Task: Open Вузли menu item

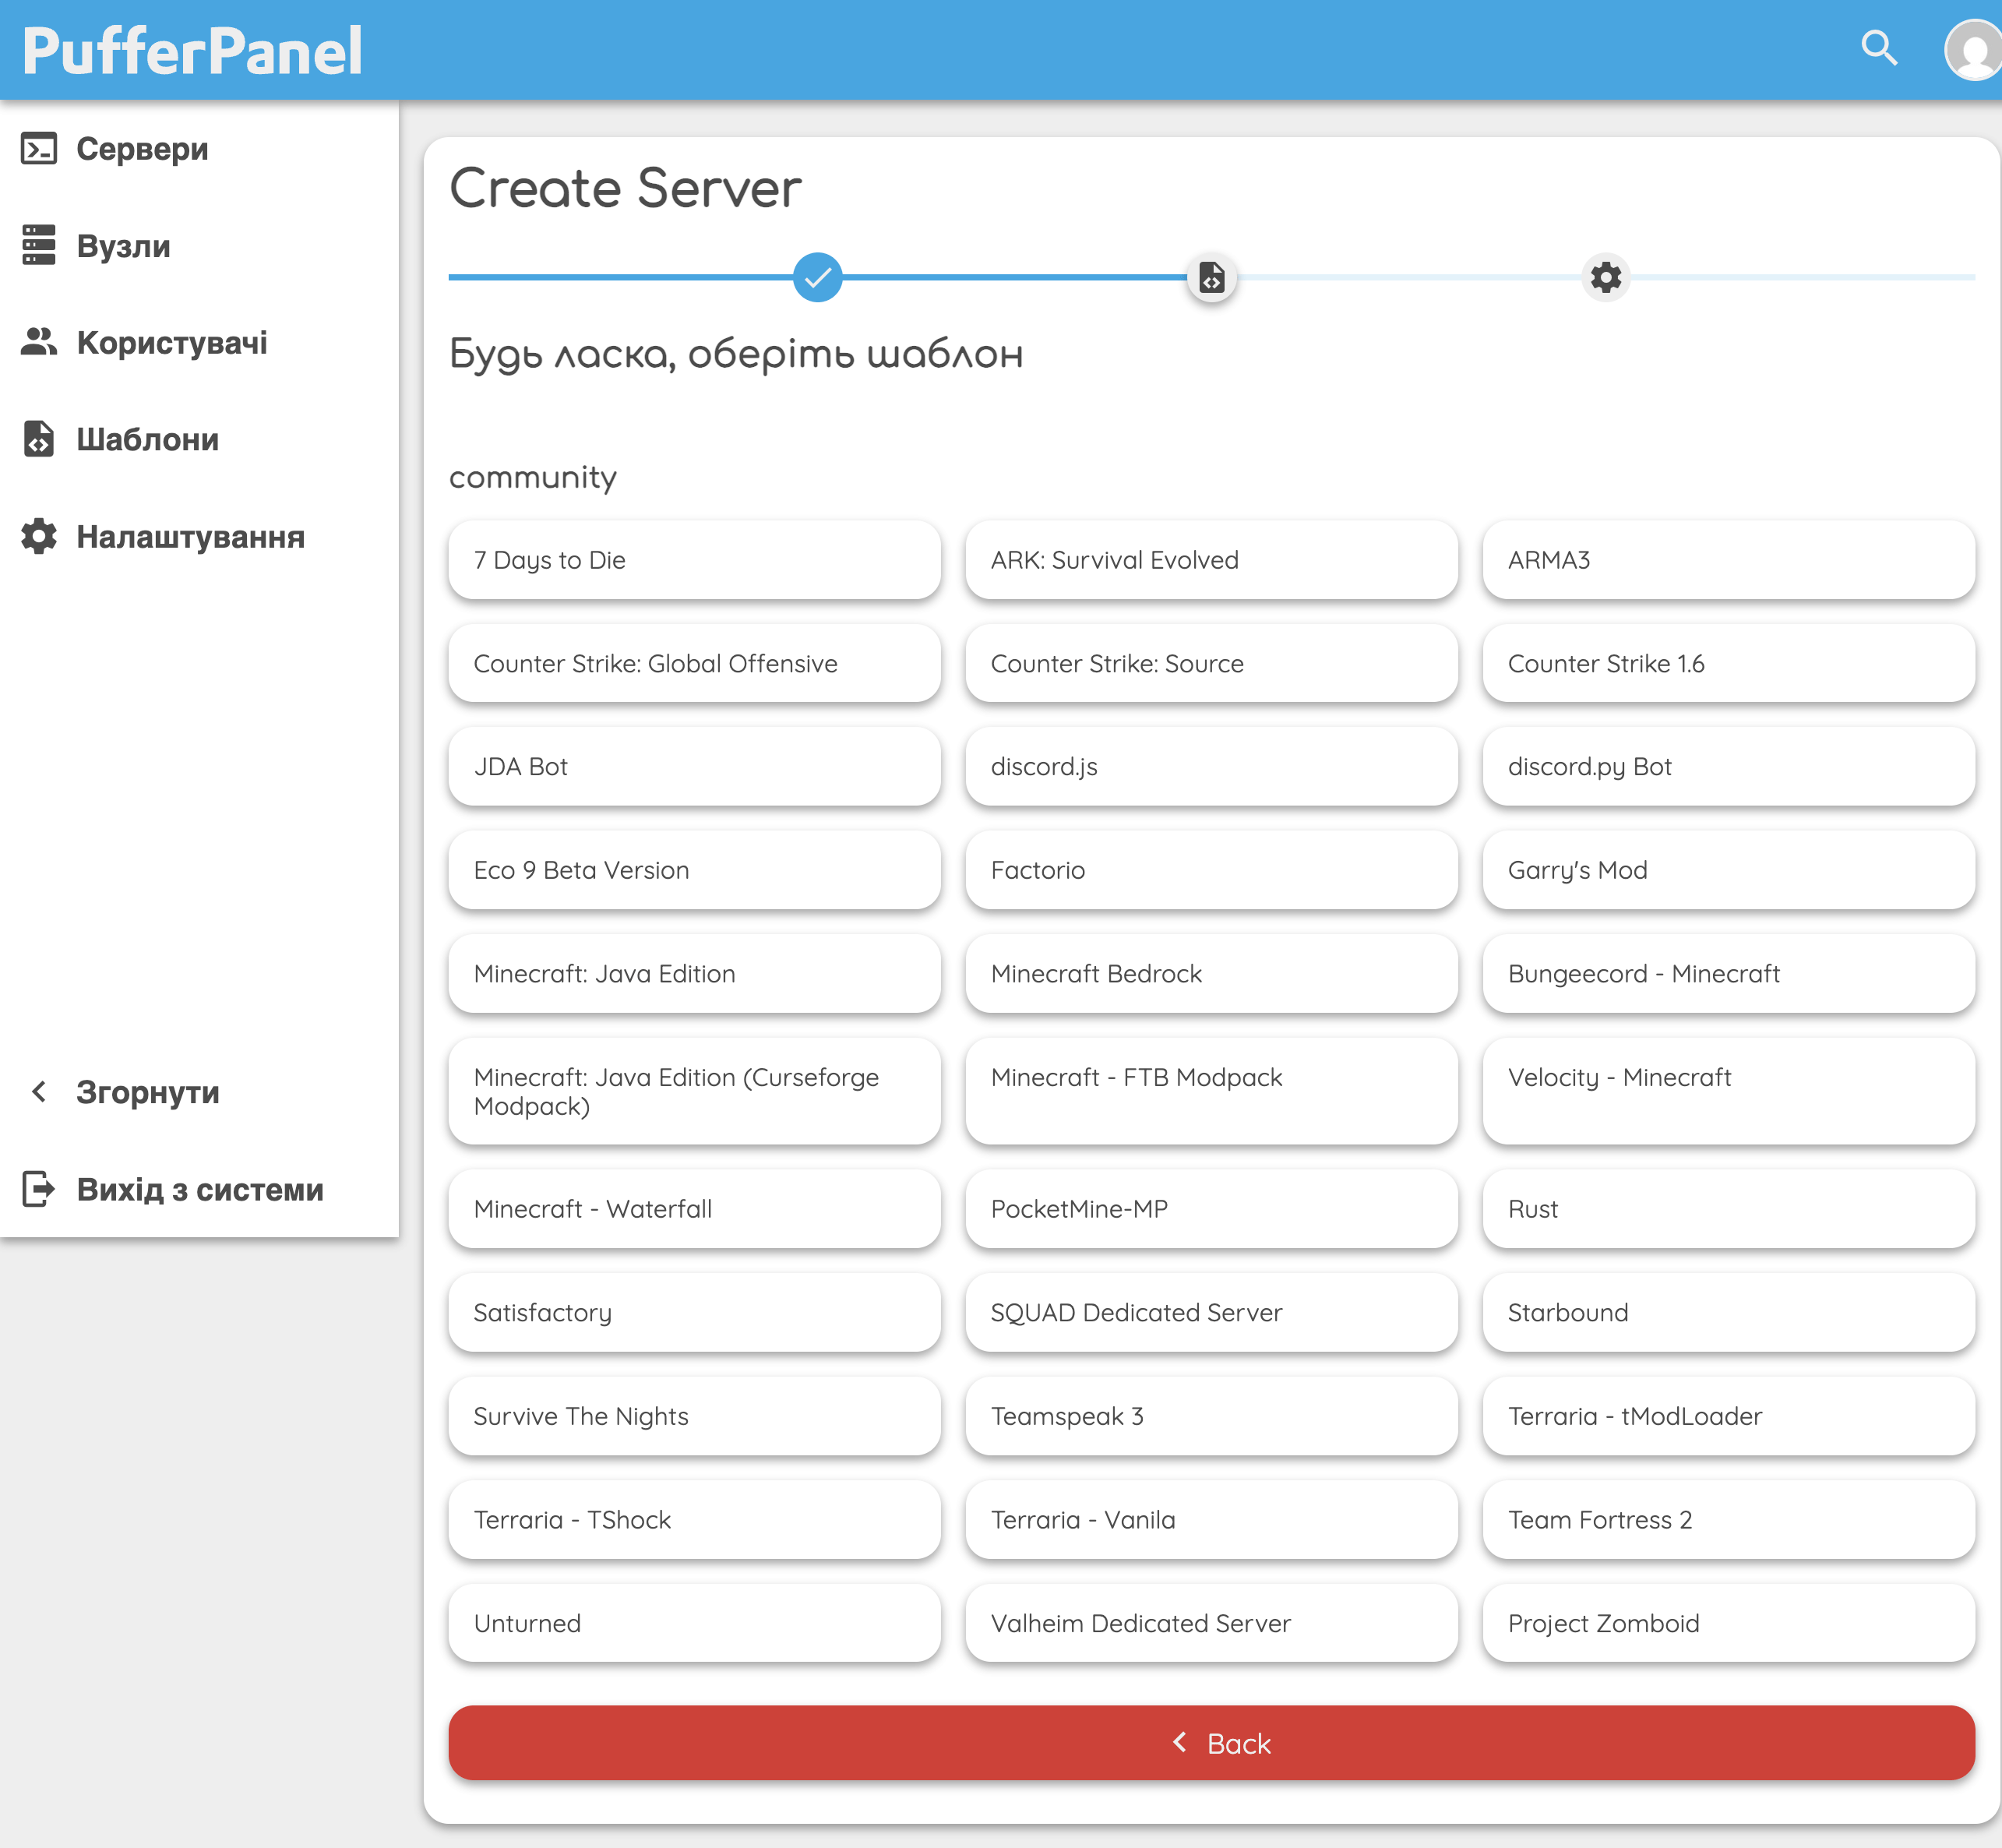Action: pos(200,246)
